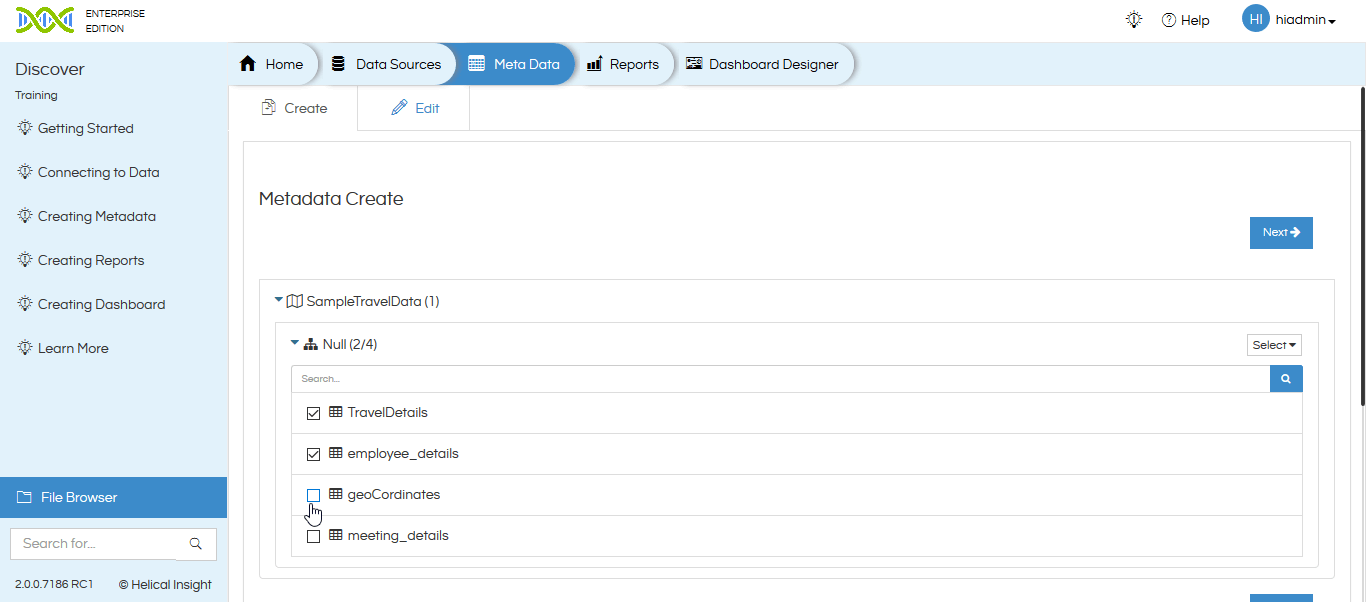The width and height of the screenshot is (1366, 602).
Task: Open the Getting Started training link
Action: tap(86, 128)
